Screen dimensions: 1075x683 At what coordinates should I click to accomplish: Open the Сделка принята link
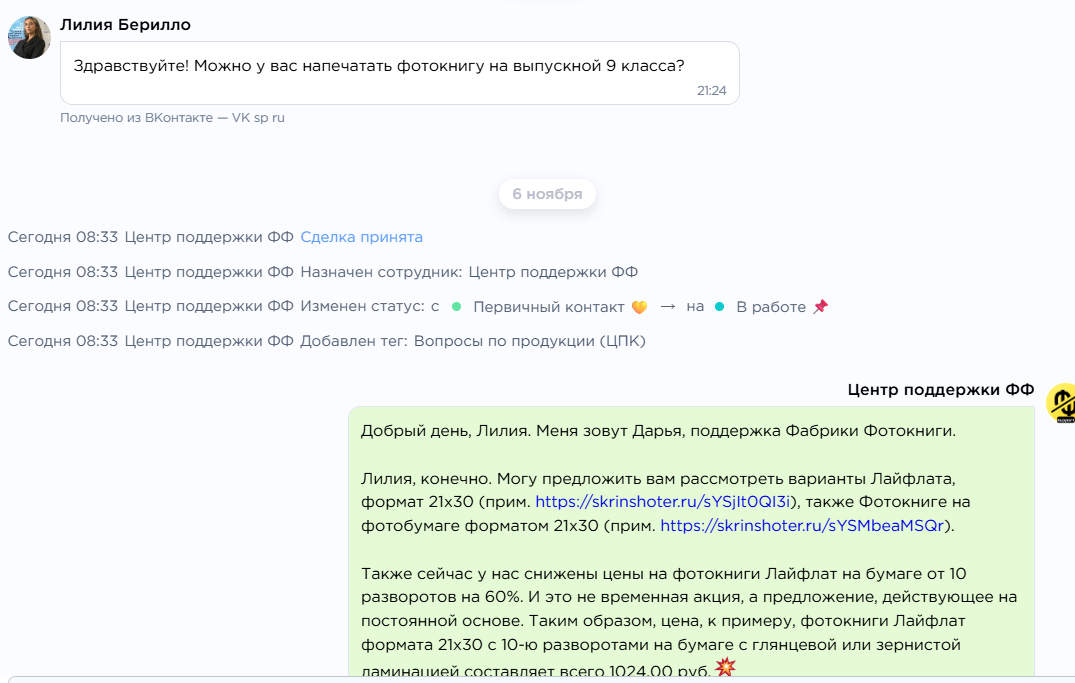361,237
